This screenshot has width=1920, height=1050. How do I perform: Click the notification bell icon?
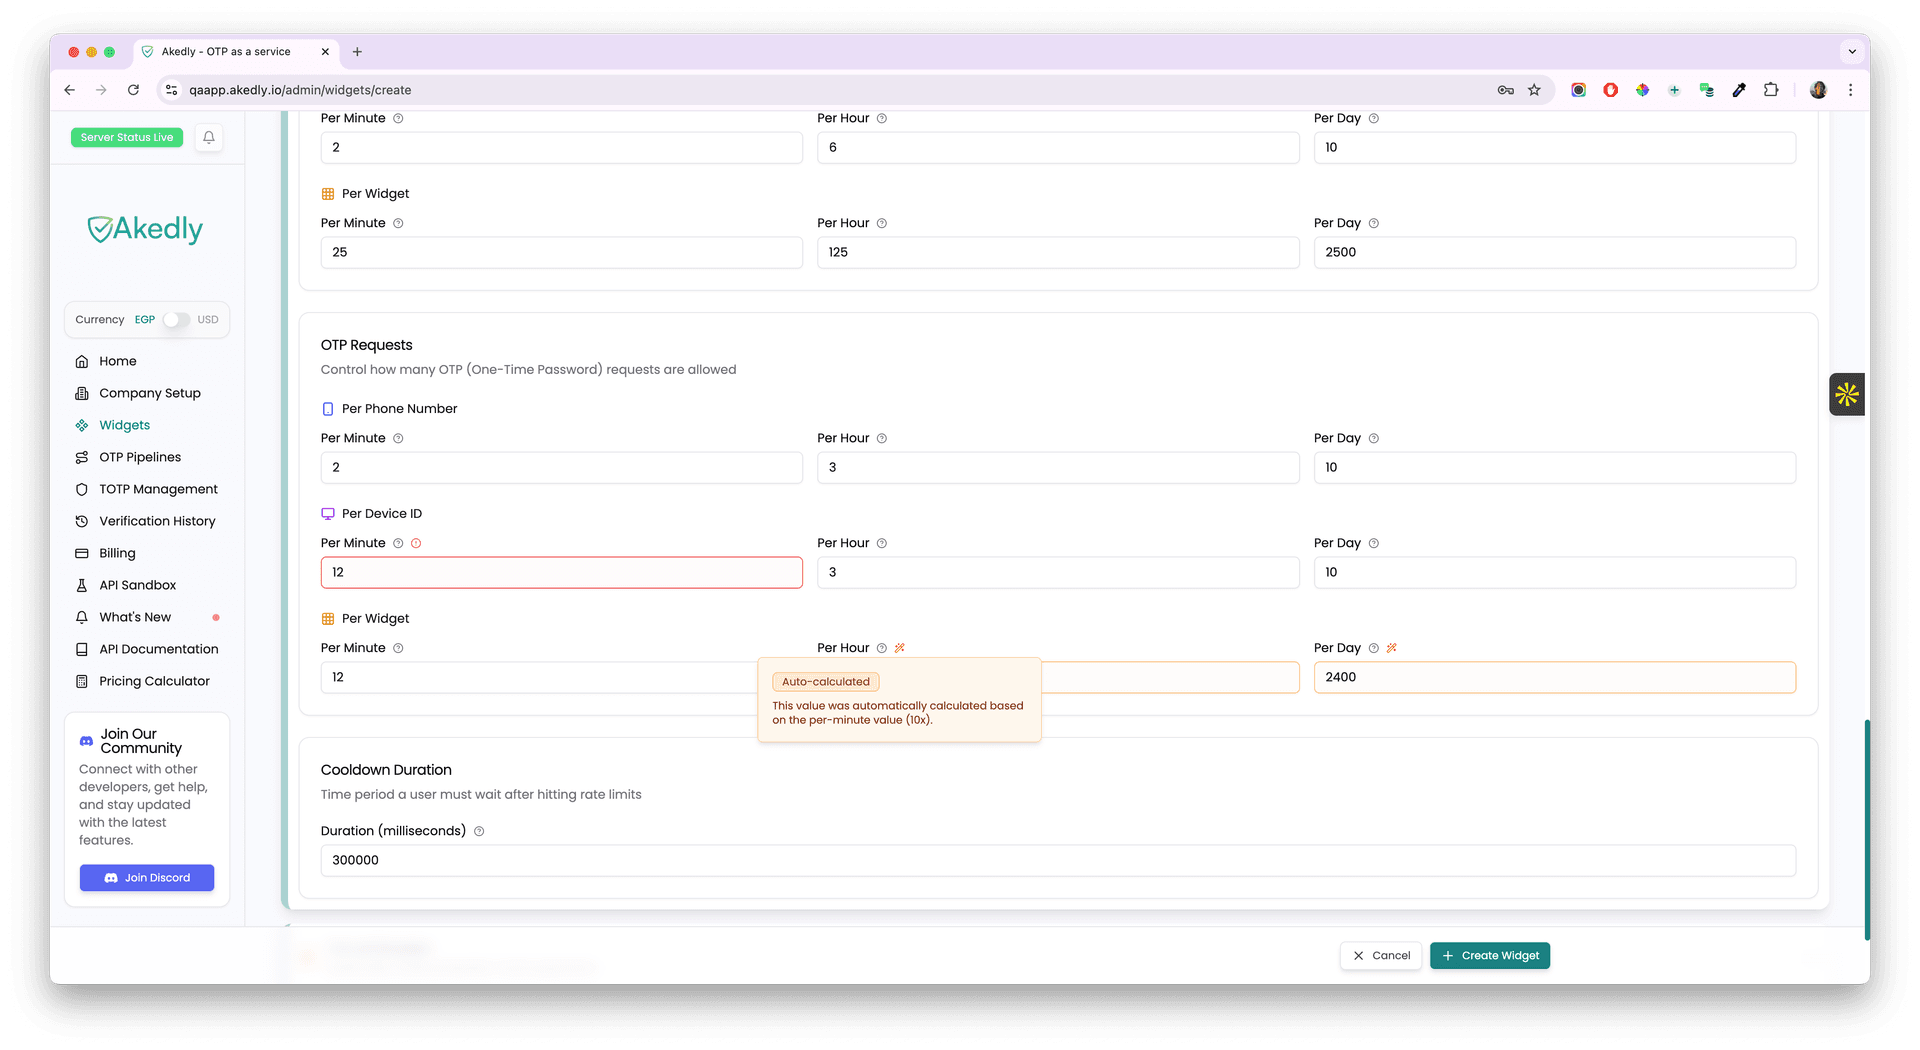tap(208, 137)
